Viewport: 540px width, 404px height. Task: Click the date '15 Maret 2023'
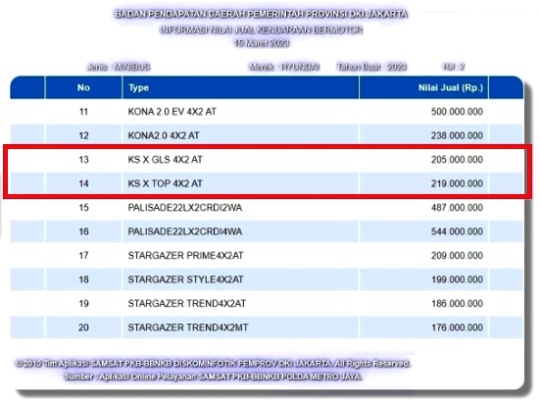click(261, 43)
